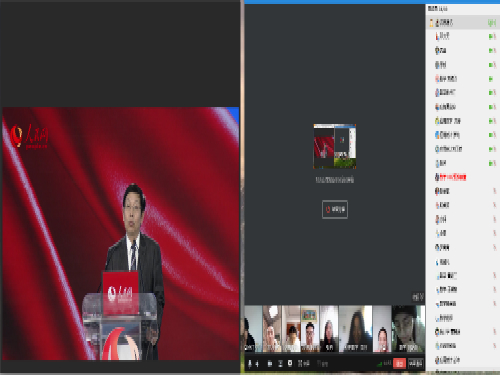Toggle the green mic indicator of the second participant
Image resolution: width=500 pixels, height=375 pixels.
492,36
